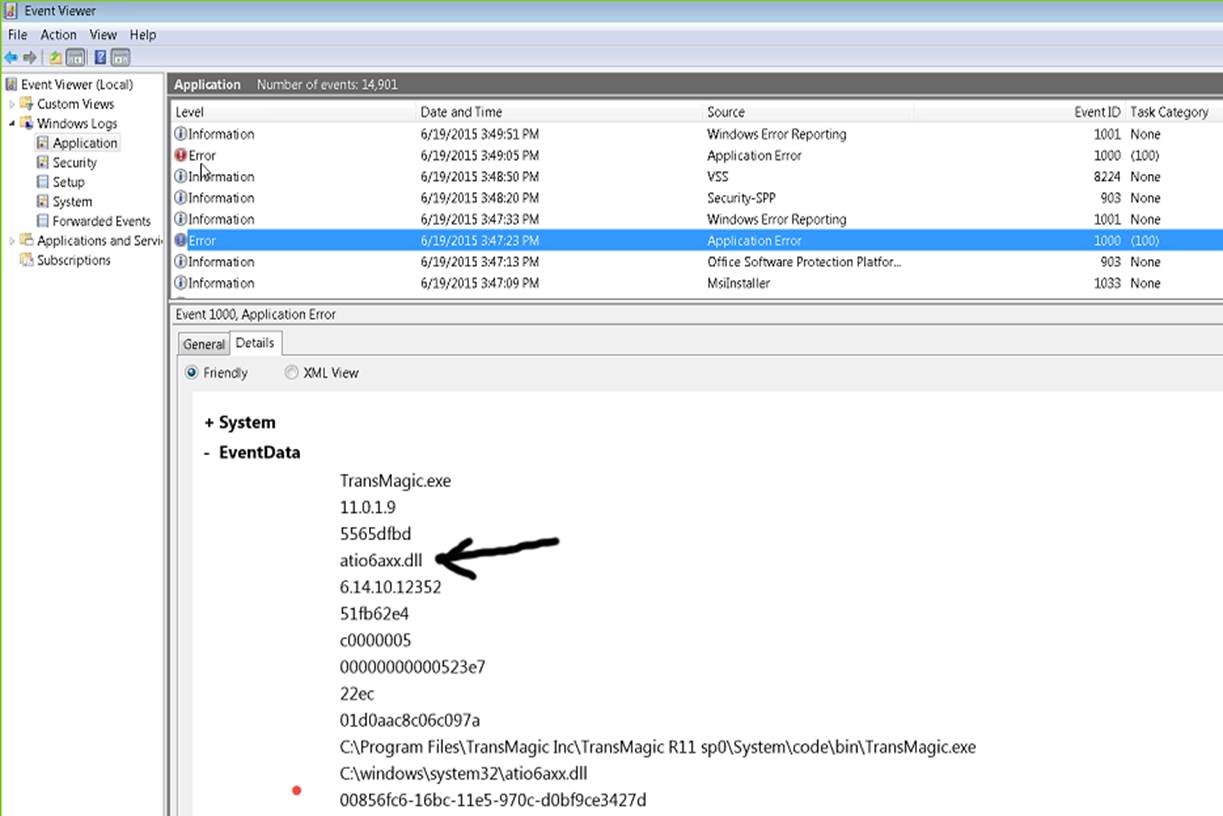Image resolution: width=1223 pixels, height=816 pixels.
Task: Select the Windows Error Reporting event at 3:49:51 PM
Action: point(697,134)
